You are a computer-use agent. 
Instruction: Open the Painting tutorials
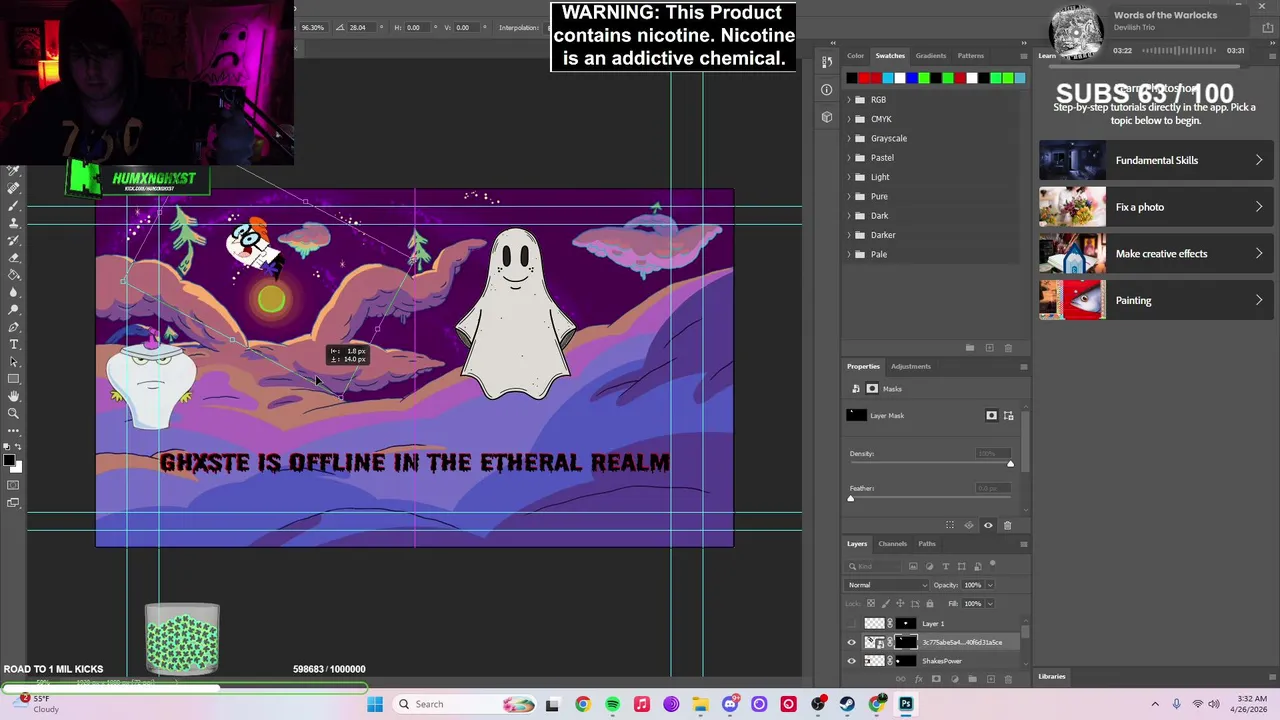point(1154,300)
